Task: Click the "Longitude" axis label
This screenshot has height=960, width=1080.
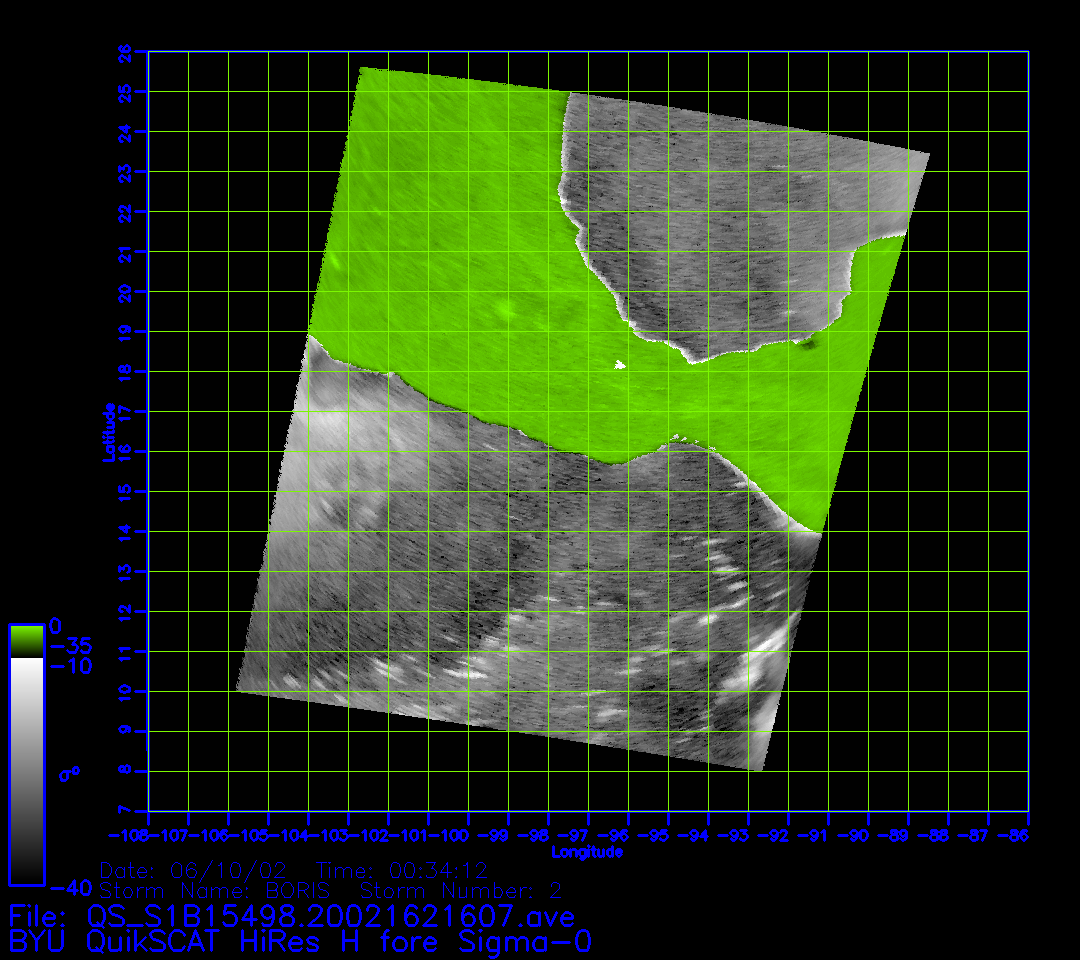Action: [588, 852]
